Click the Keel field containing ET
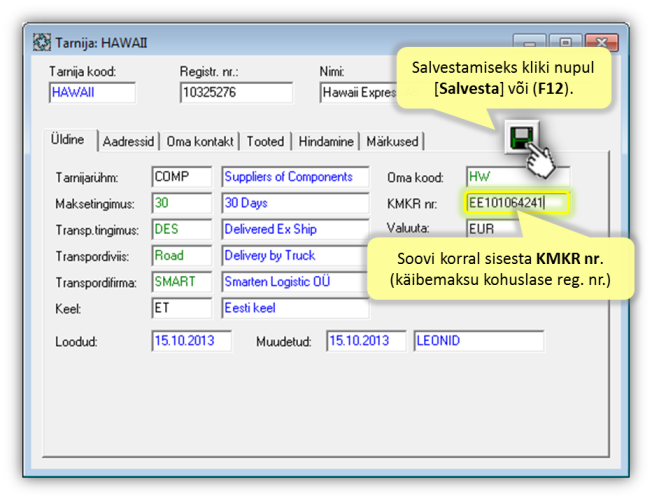Image resolution: width=652 pixels, height=500 pixels. coord(181,307)
